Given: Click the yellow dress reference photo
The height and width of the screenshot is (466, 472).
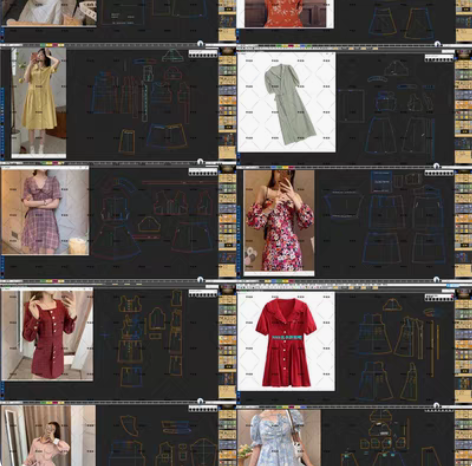Looking at the screenshot, I should 39,103.
